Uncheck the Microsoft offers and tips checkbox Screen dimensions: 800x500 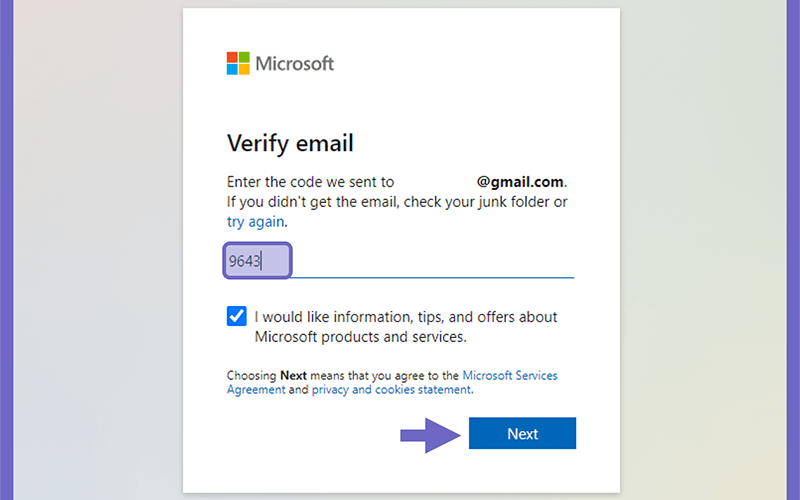237,316
